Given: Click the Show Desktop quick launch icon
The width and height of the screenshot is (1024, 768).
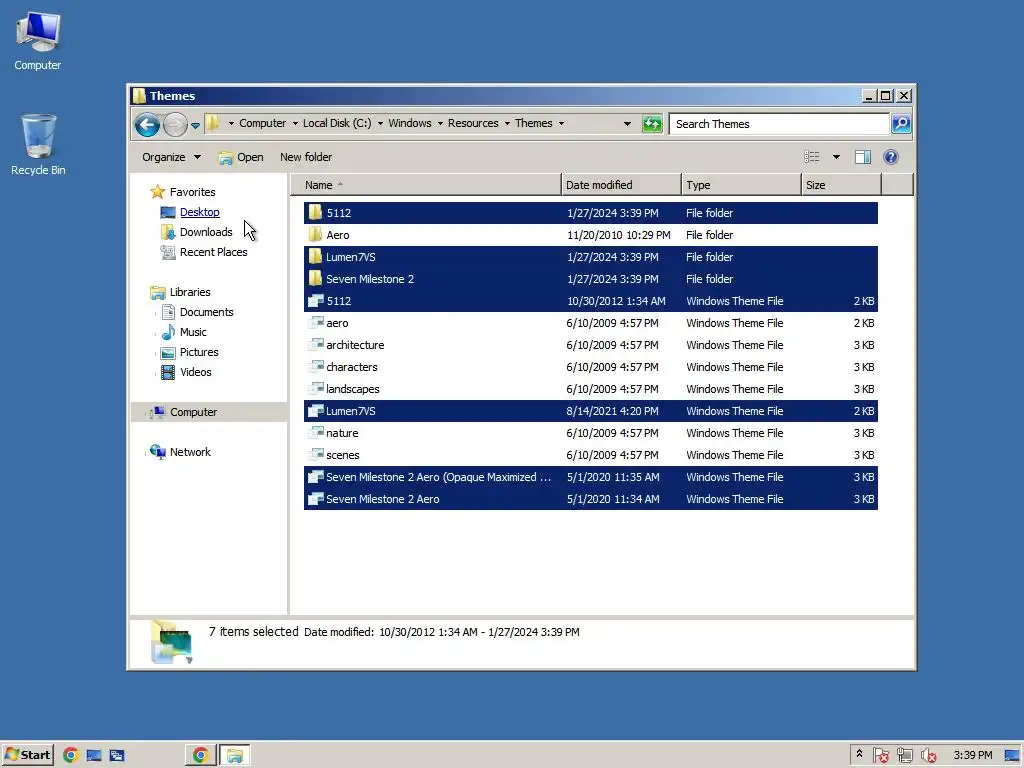Looking at the screenshot, I should (x=93, y=755).
